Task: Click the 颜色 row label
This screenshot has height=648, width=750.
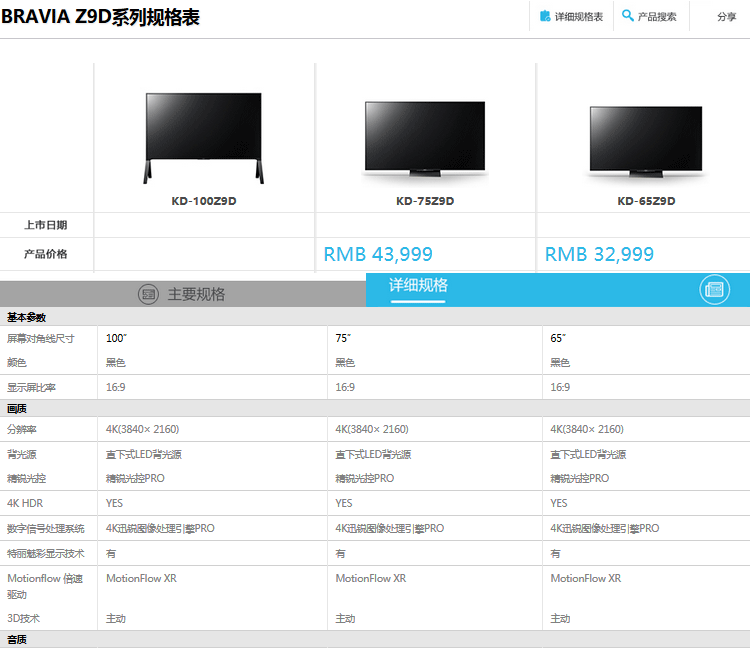Action: [17, 362]
